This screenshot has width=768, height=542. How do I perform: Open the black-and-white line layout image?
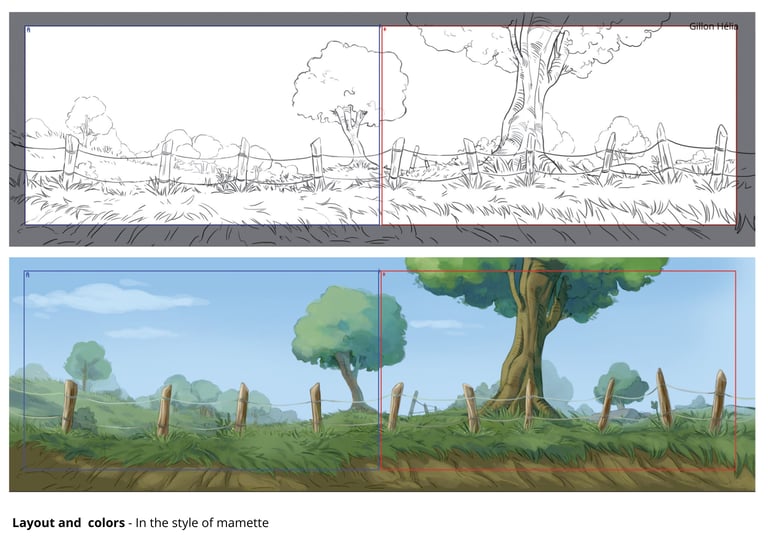point(382,129)
